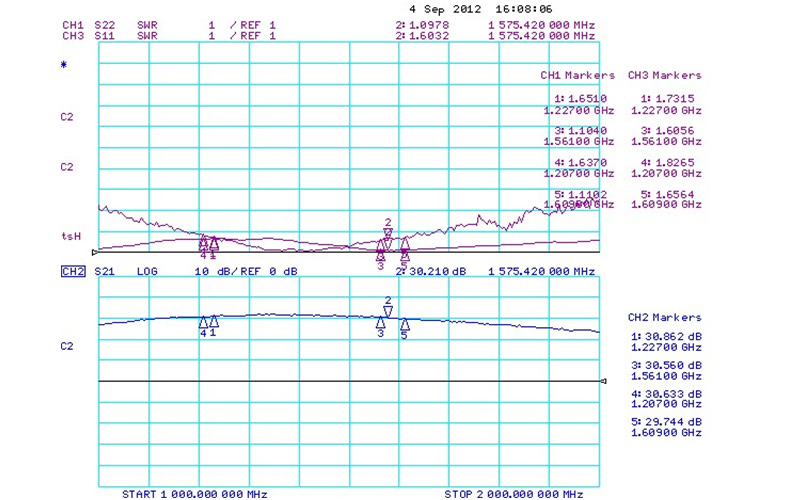Click marker 4 triangle on upper SWR chart
Screen dimensions: 800x500
[203, 242]
